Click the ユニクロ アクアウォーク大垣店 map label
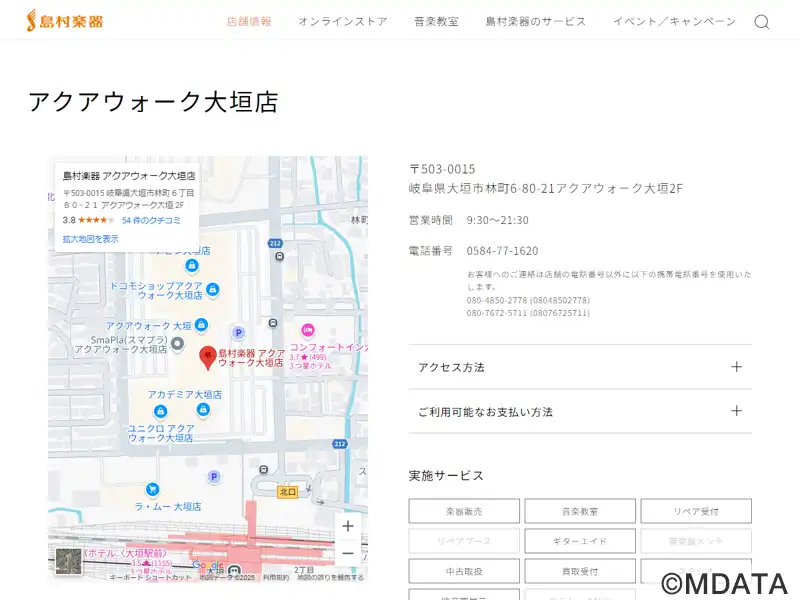Viewport: 800px width, 600px height. [x=161, y=433]
